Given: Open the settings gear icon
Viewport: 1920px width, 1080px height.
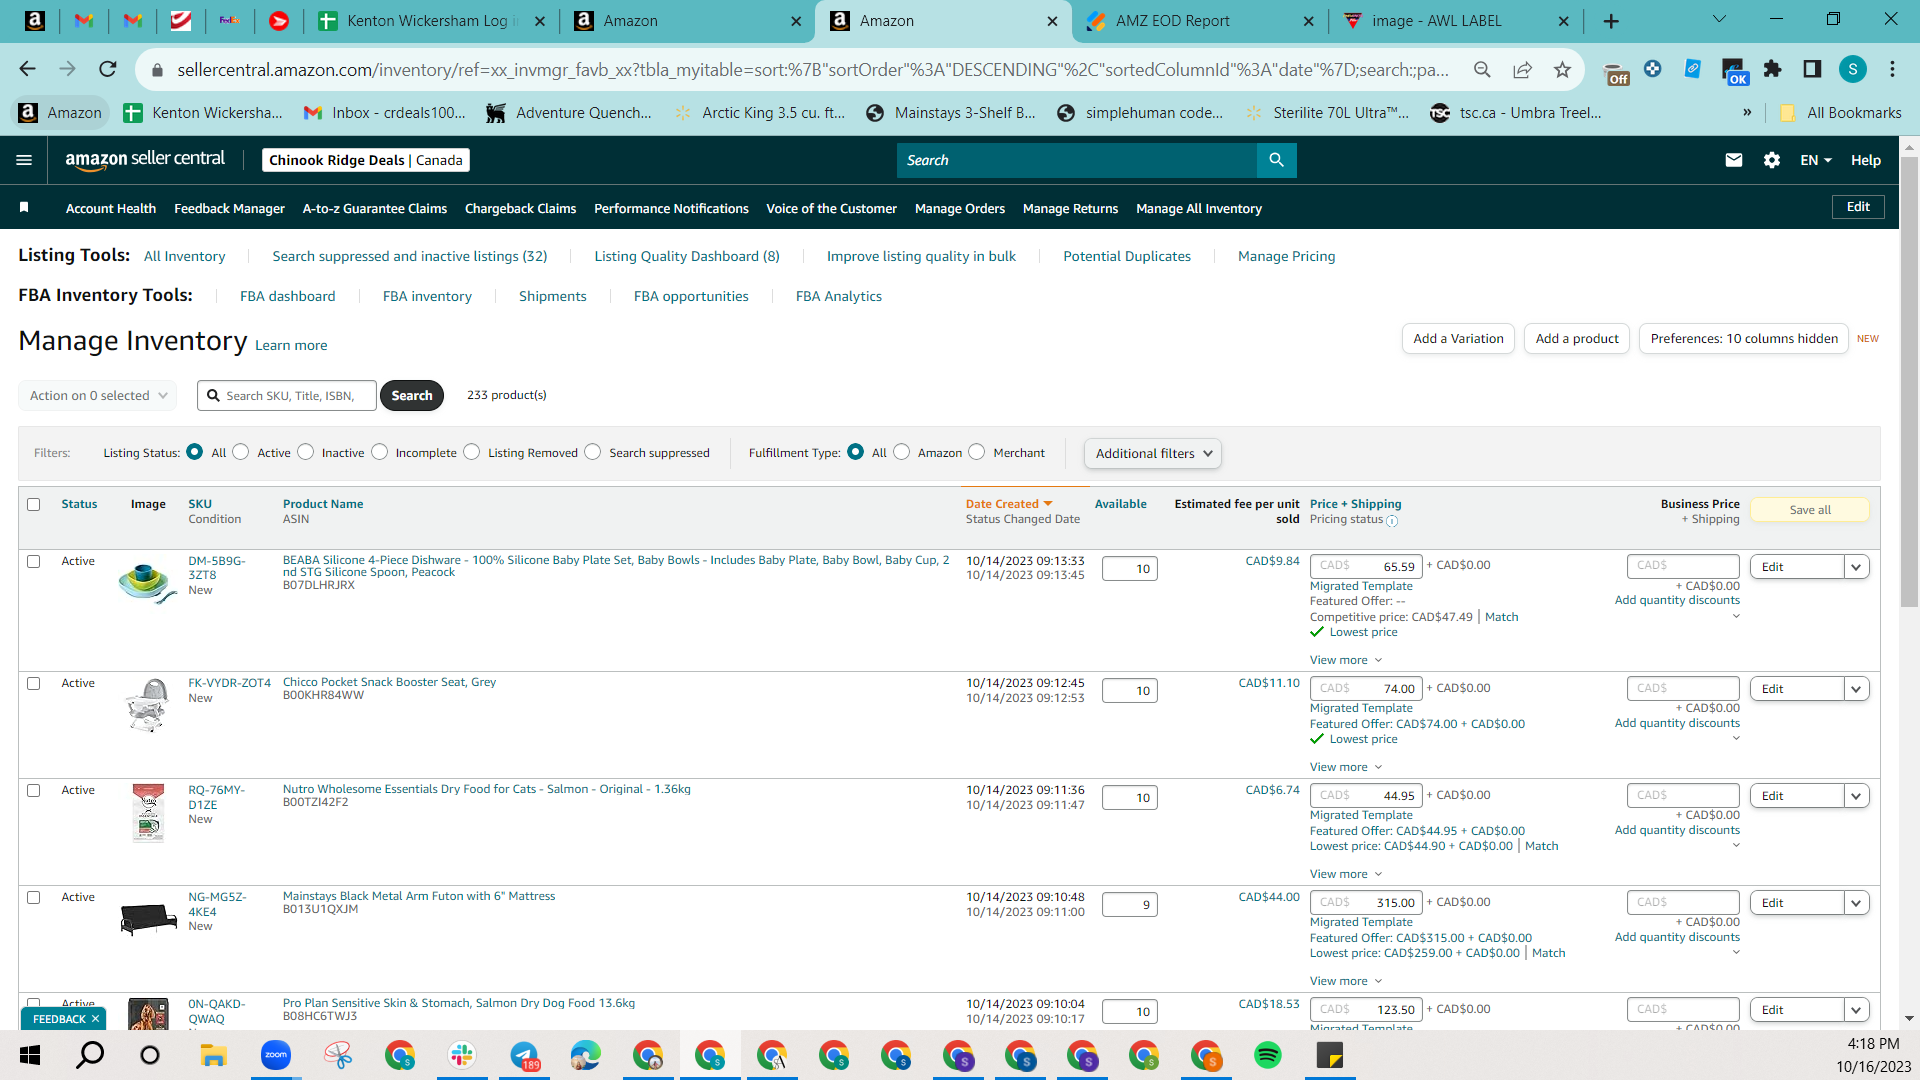Looking at the screenshot, I should click(x=1772, y=160).
